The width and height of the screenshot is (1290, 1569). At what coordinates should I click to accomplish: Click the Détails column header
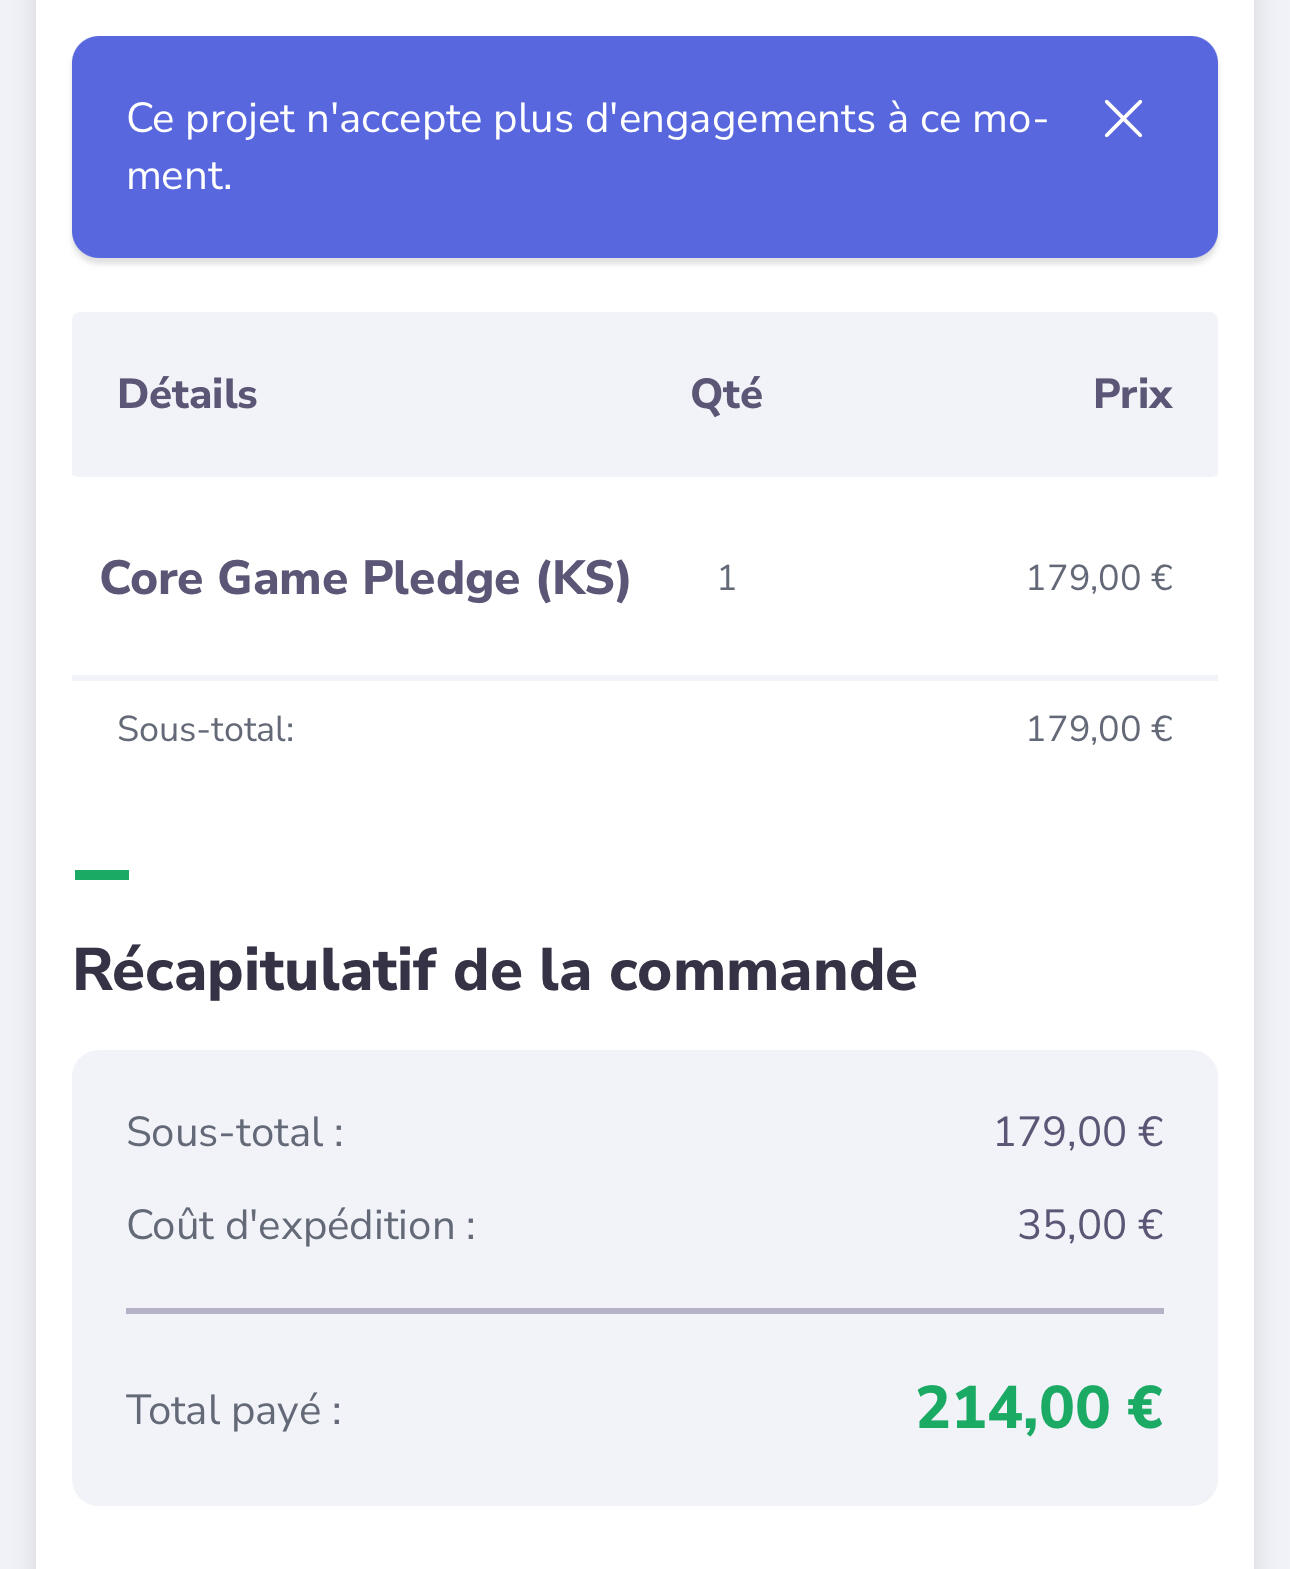click(x=187, y=394)
